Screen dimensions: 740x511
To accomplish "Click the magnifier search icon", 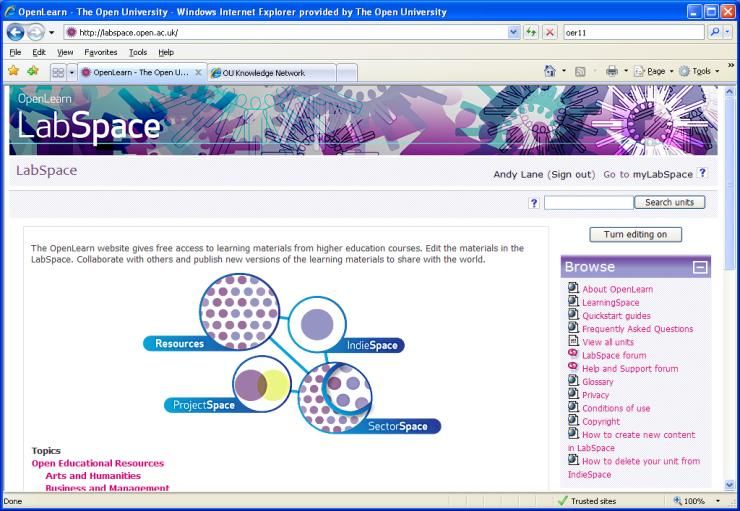I will [715, 33].
